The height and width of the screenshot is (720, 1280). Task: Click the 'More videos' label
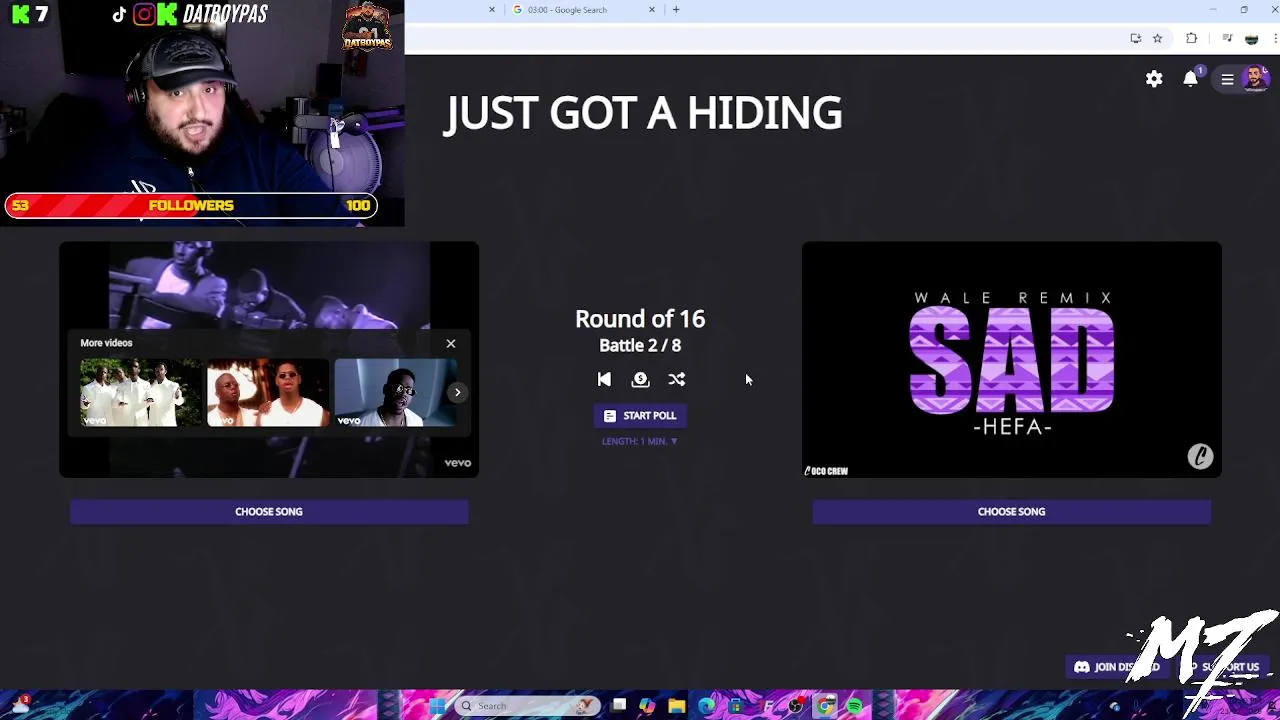point(106,343)
